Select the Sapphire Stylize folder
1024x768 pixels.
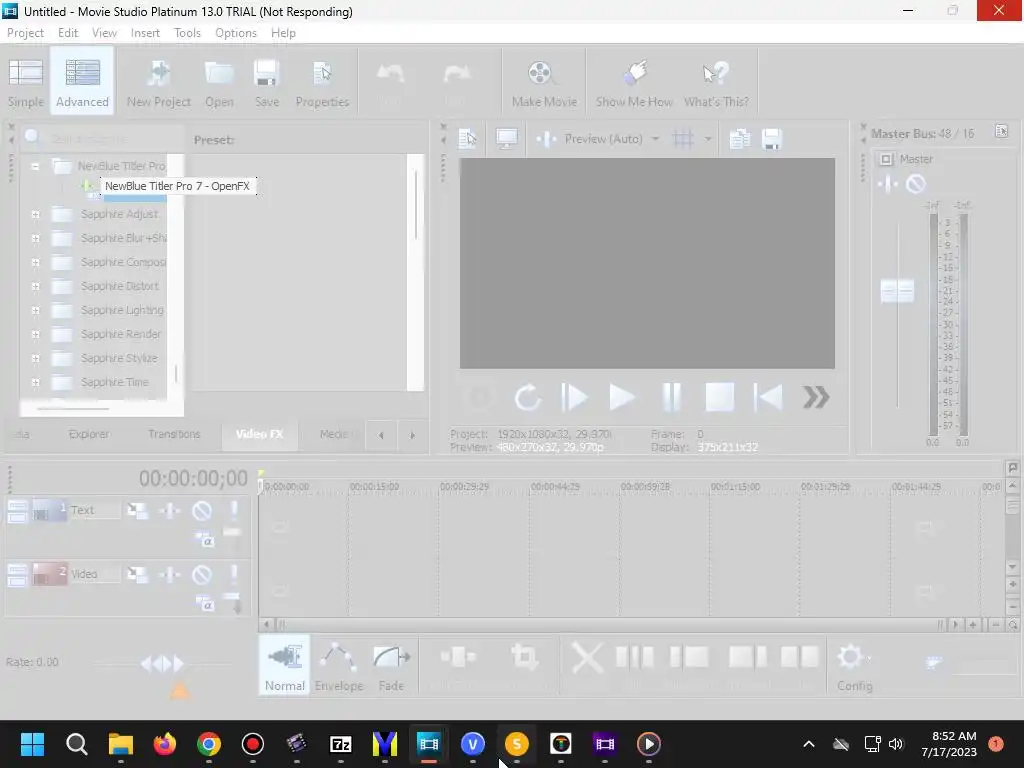click(x=120, y=358)
